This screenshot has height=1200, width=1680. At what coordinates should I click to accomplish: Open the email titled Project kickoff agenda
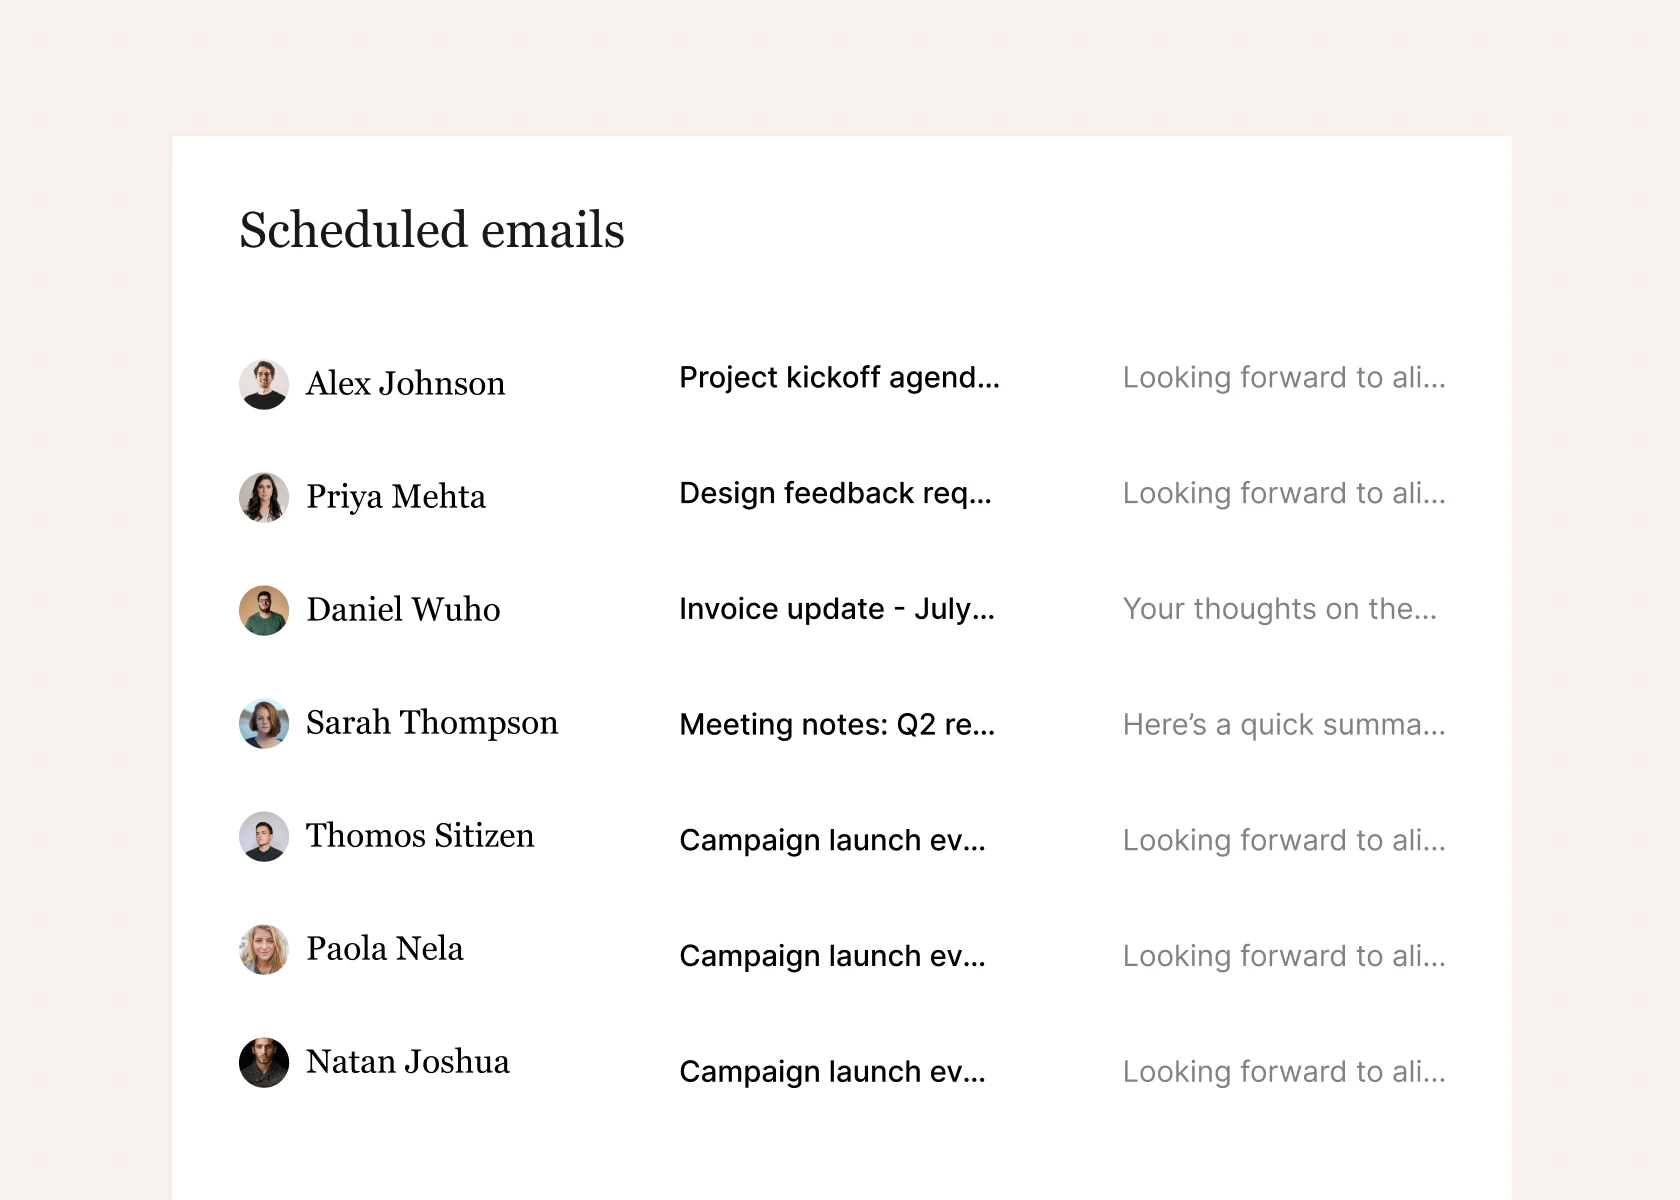pyautogui.click(x=839, y=378)
